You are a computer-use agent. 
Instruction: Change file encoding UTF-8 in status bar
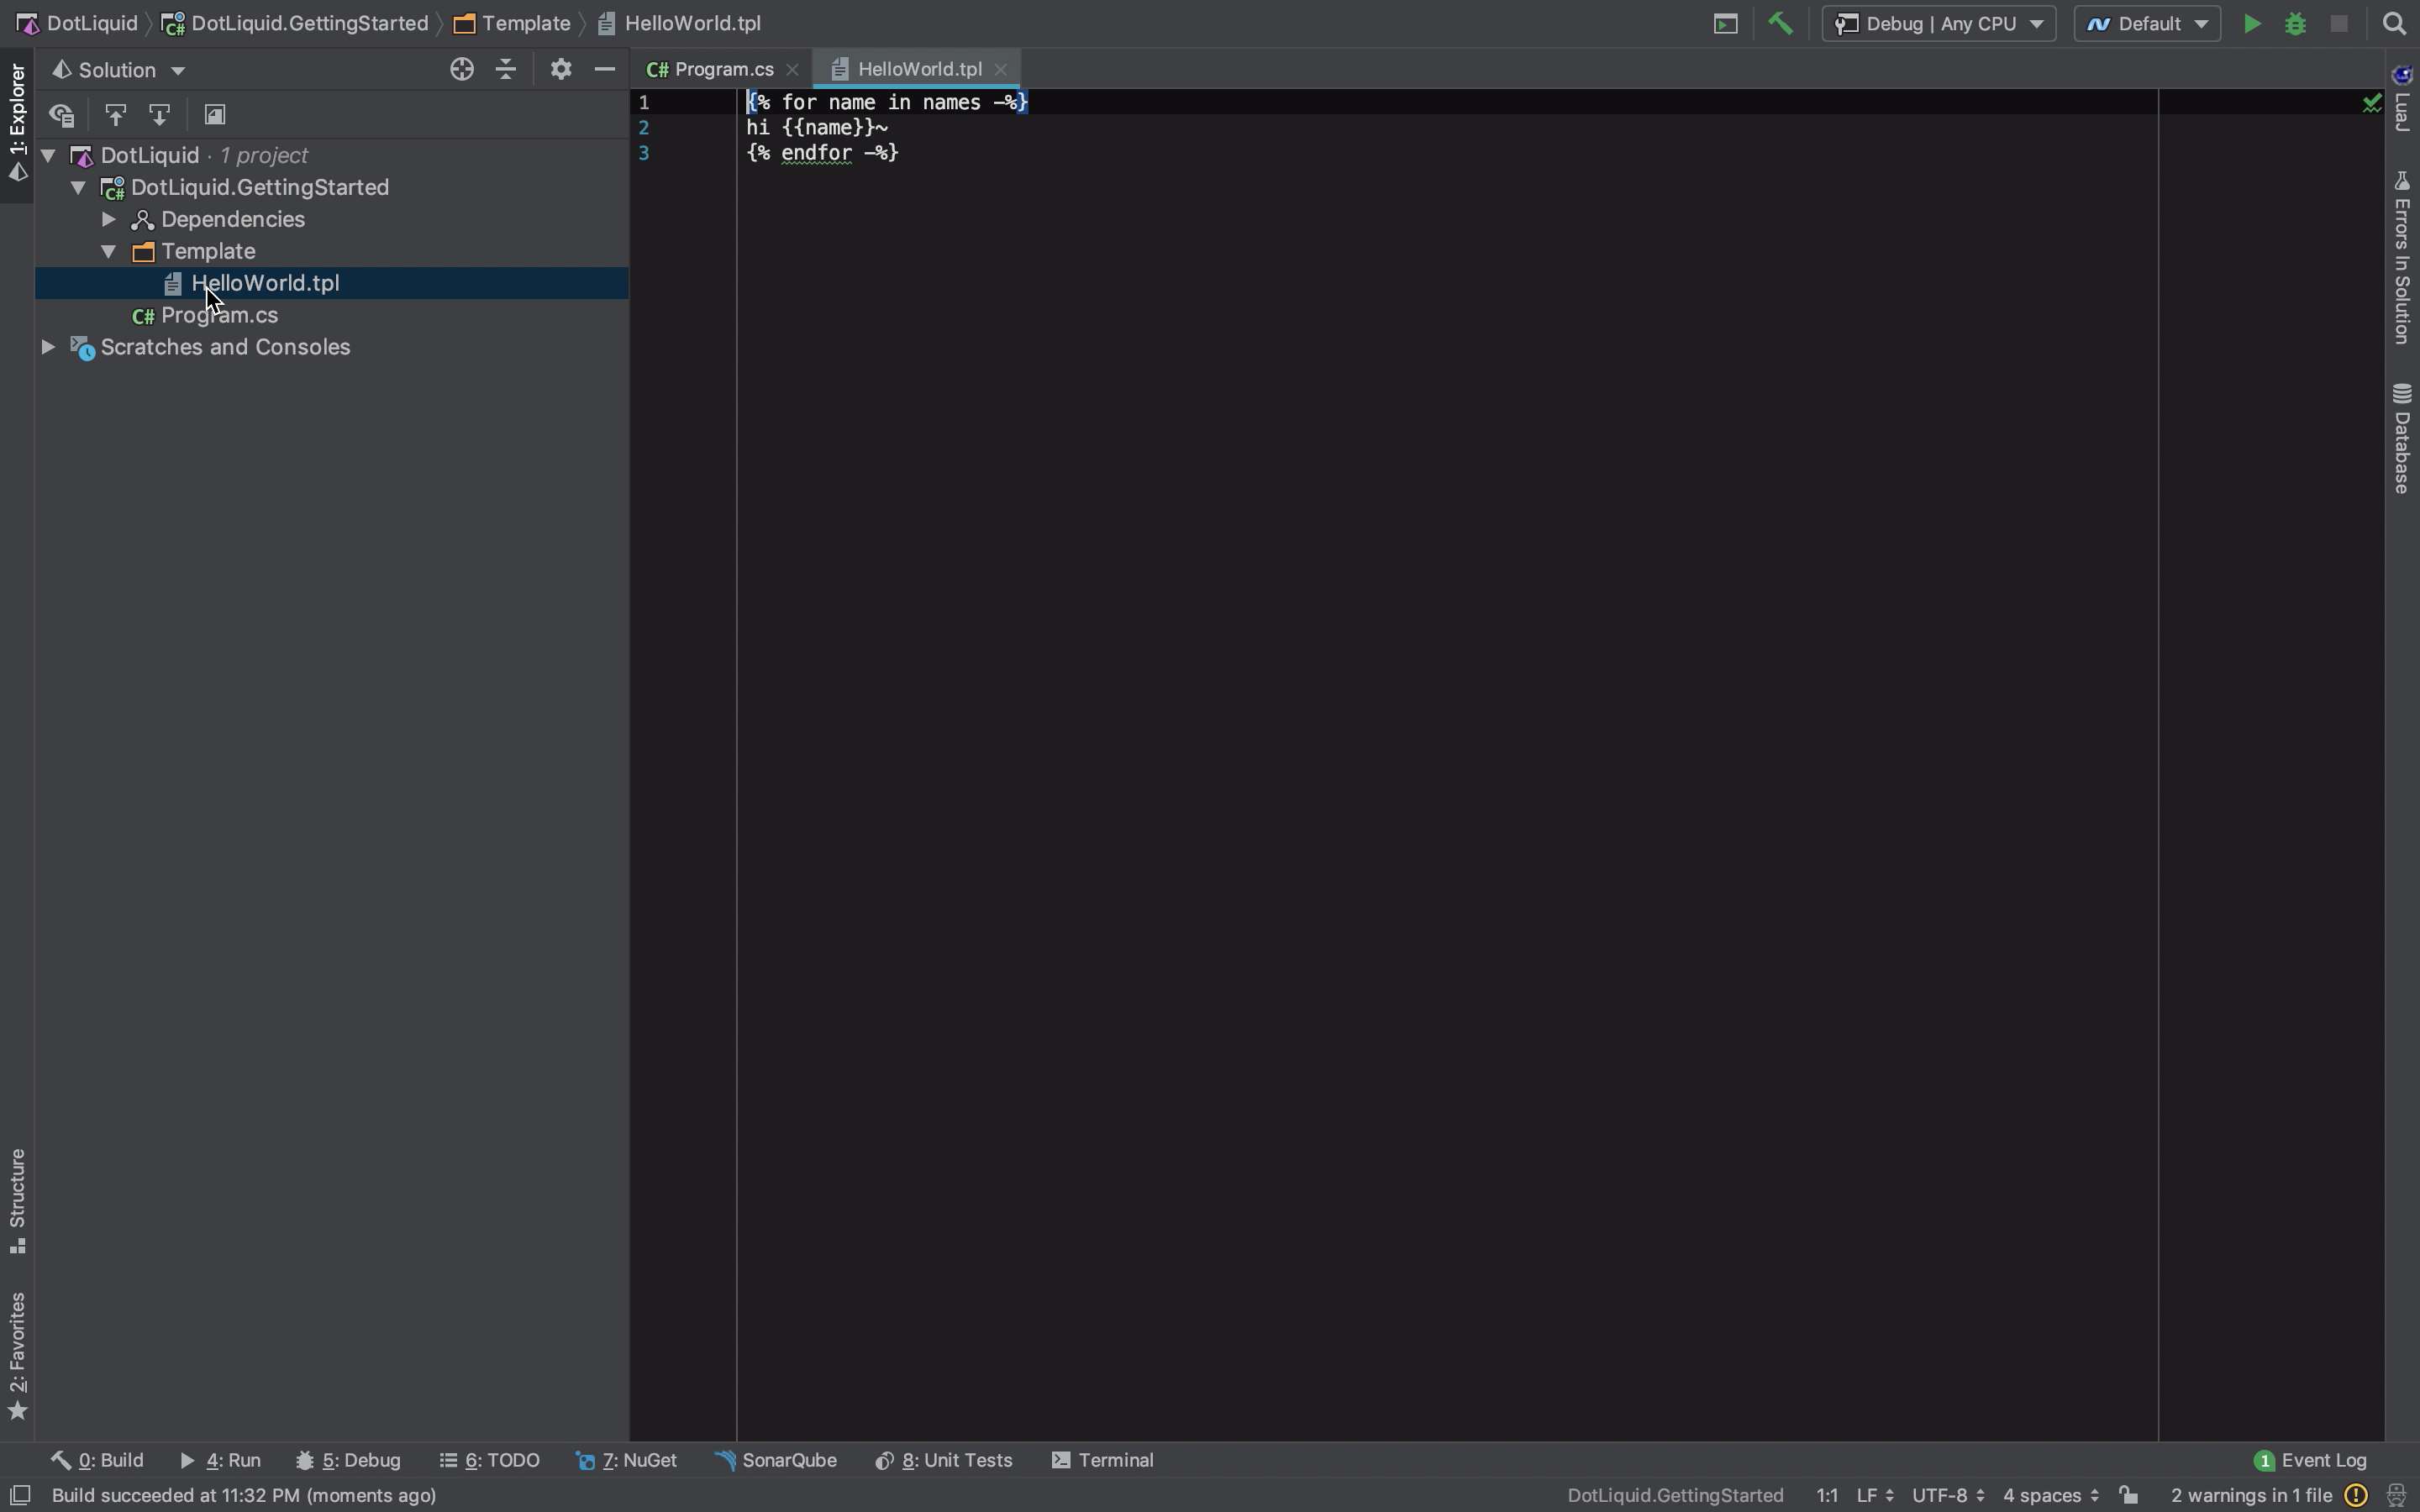(1948, 1495)
